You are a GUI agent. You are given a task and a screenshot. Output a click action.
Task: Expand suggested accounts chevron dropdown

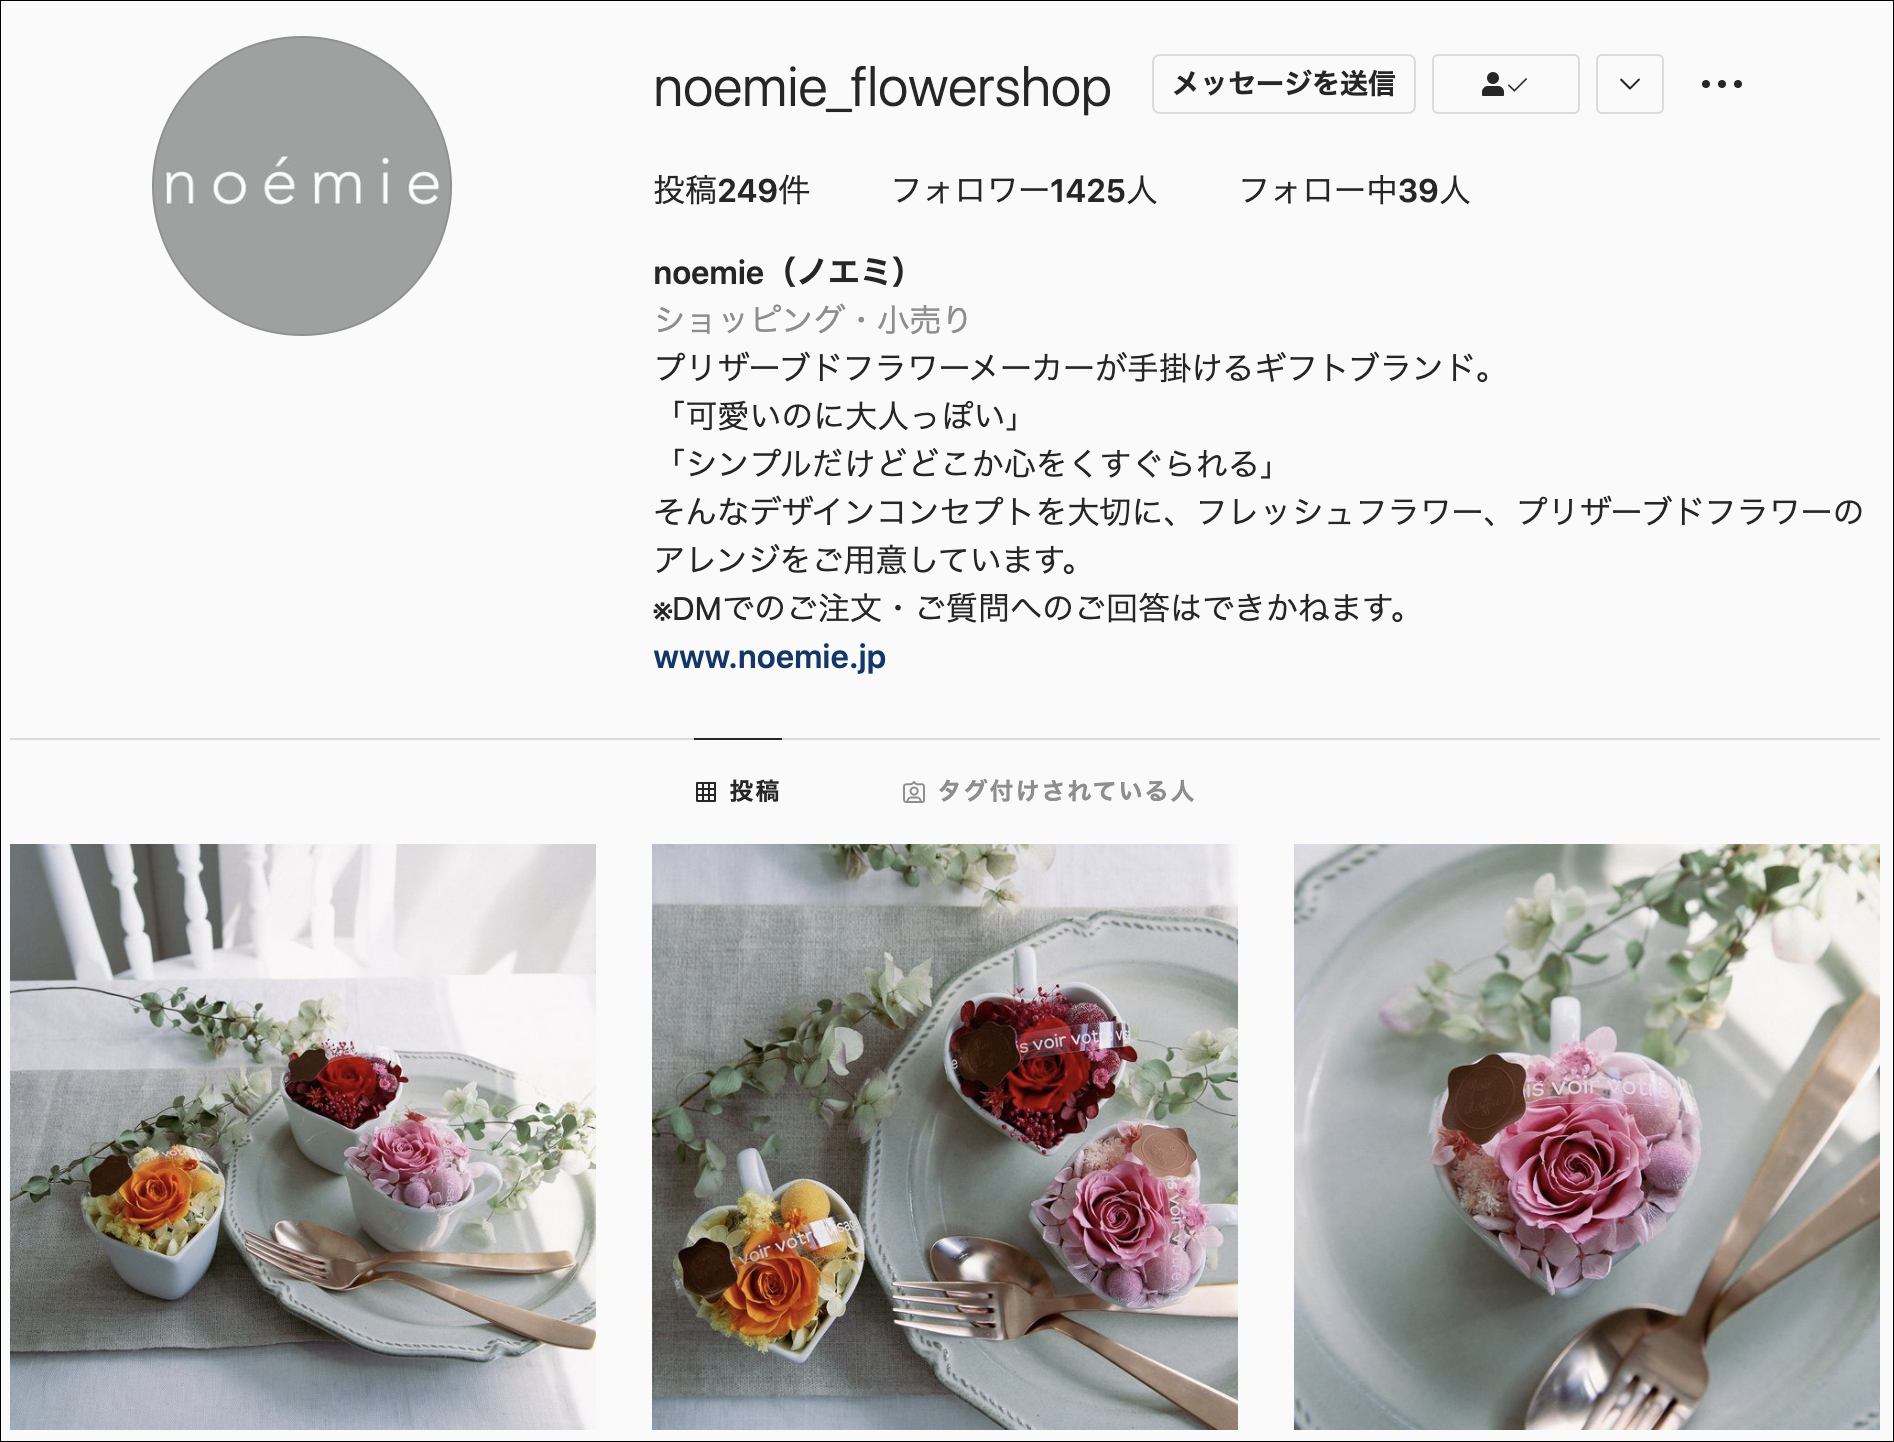point(1629,84)
